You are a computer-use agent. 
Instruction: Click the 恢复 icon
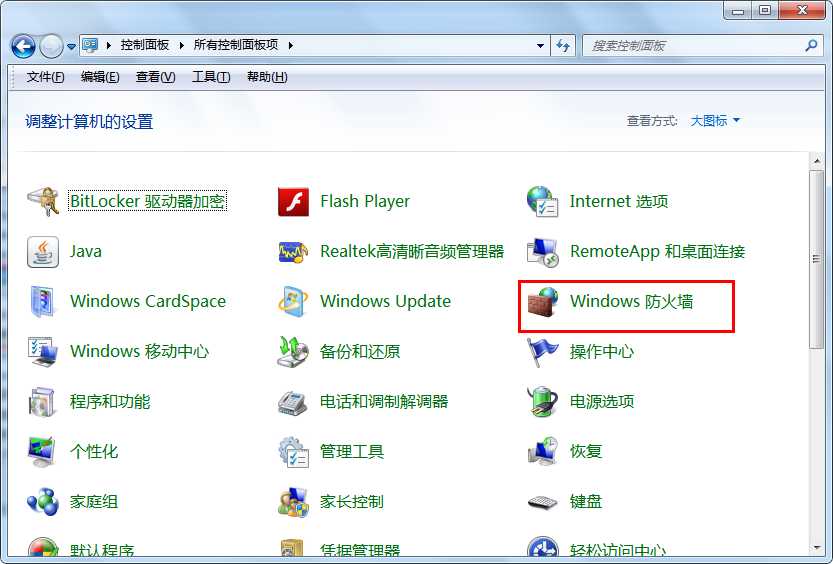click(542, 452)
